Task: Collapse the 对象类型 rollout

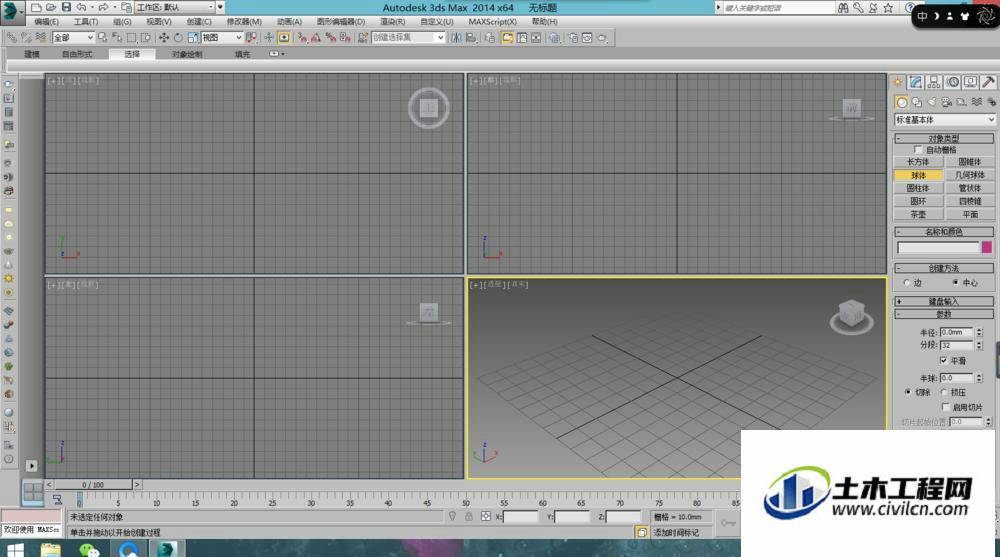Action: (944, 138)
